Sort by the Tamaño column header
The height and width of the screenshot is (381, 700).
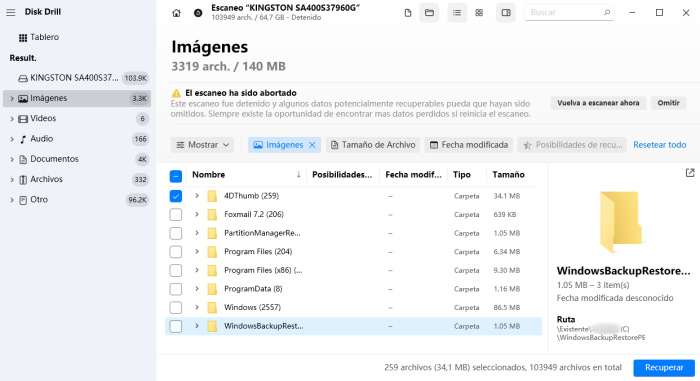508,175
